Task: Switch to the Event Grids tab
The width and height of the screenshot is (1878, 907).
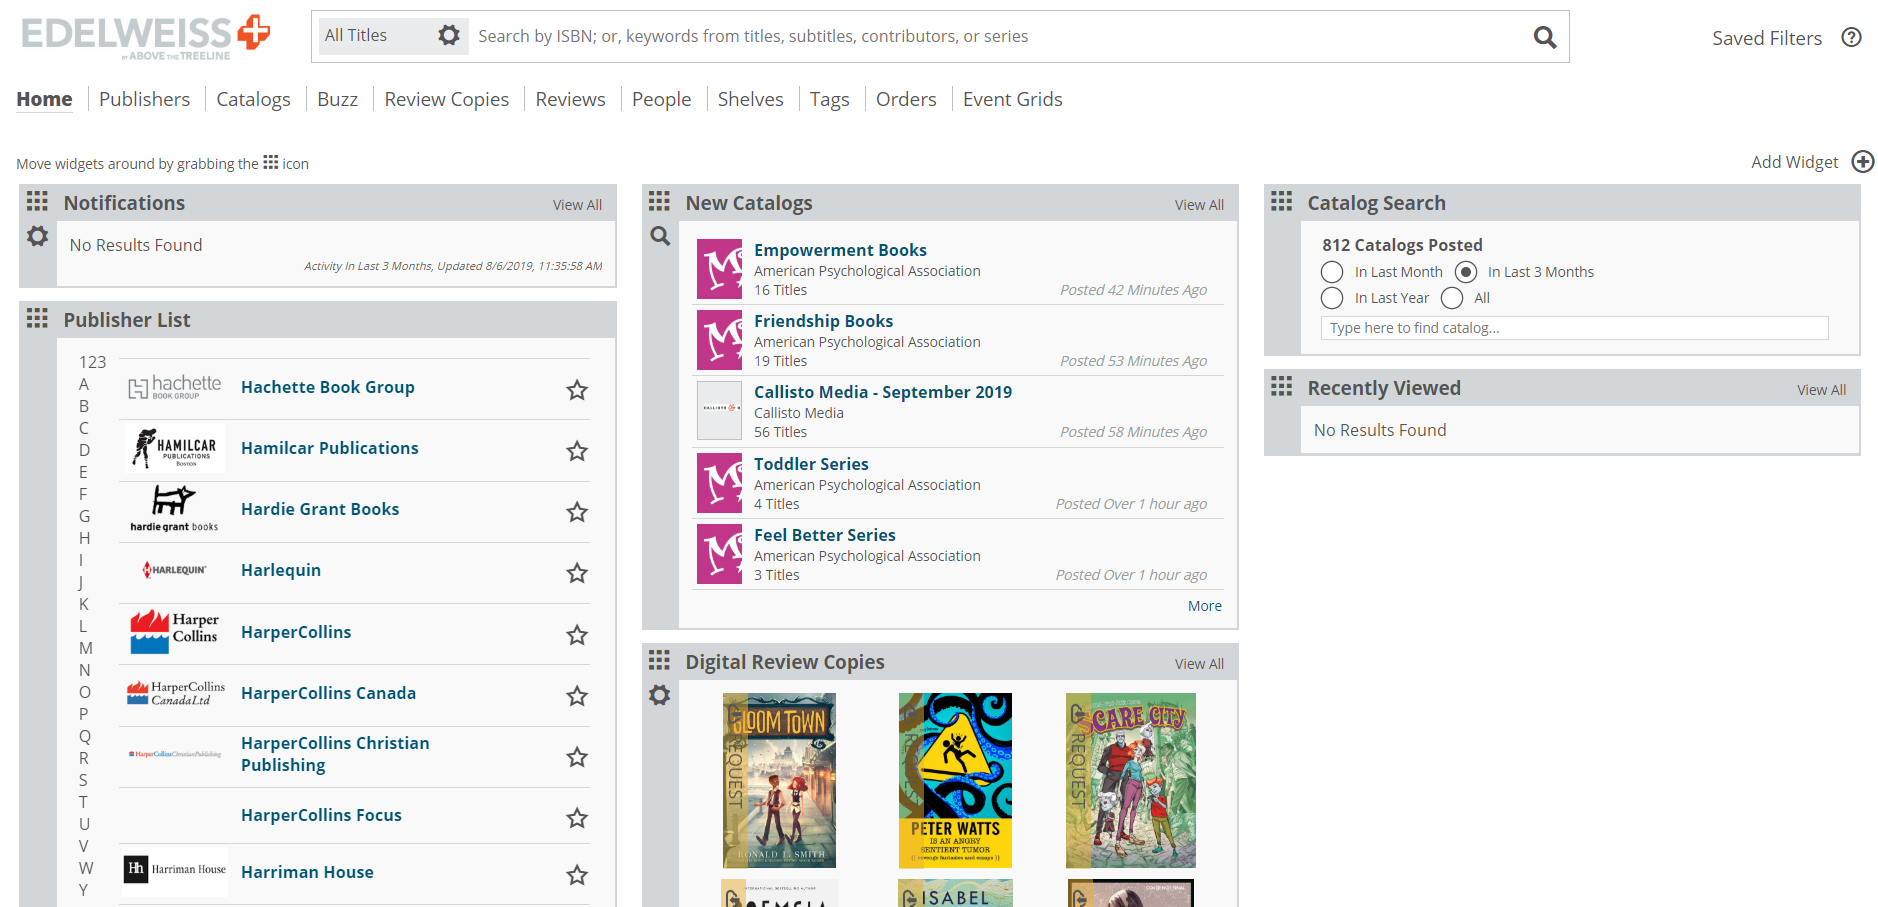Action: tap(1012, 99)
